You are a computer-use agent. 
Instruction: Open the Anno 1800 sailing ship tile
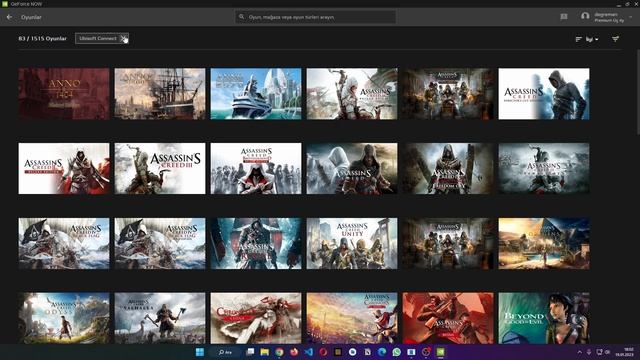[x=160, y=94]
